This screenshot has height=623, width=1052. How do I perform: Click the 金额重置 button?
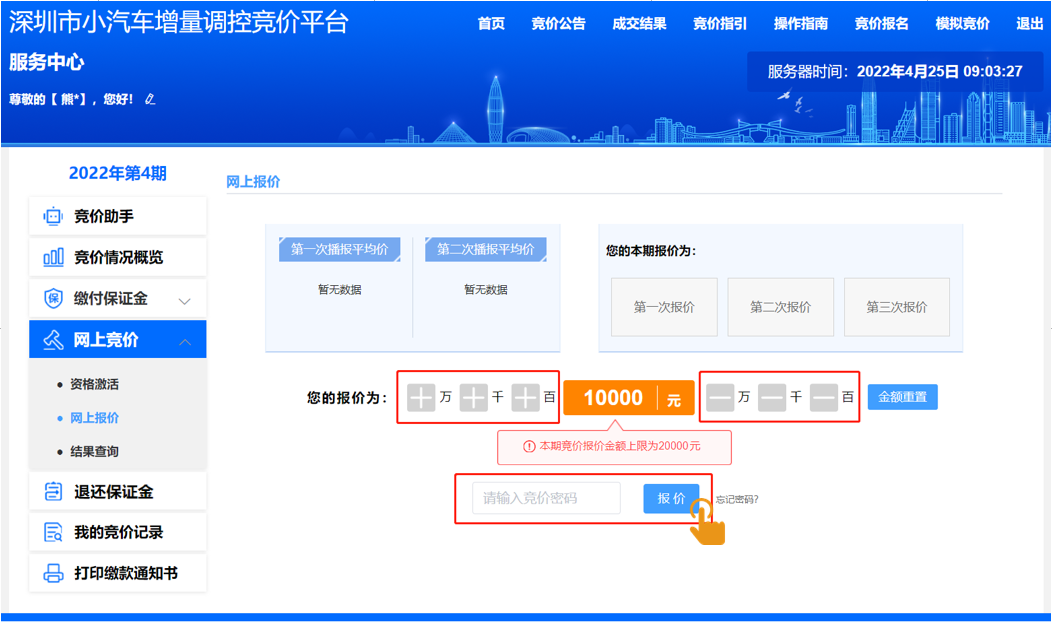coord(902,397)
